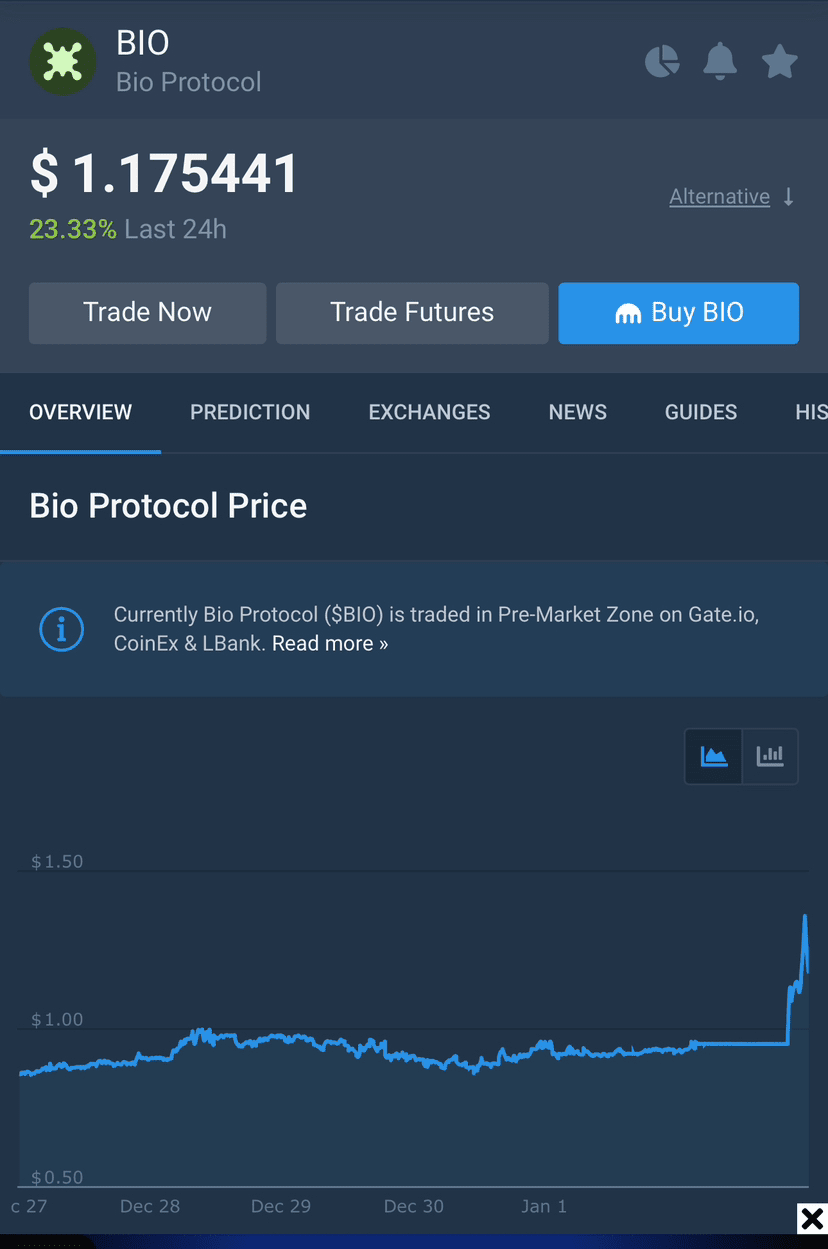The height and width of the screenshot is (1249, 828).
Task: Open the portfolio pie chart icon
Action: (662, 62)
